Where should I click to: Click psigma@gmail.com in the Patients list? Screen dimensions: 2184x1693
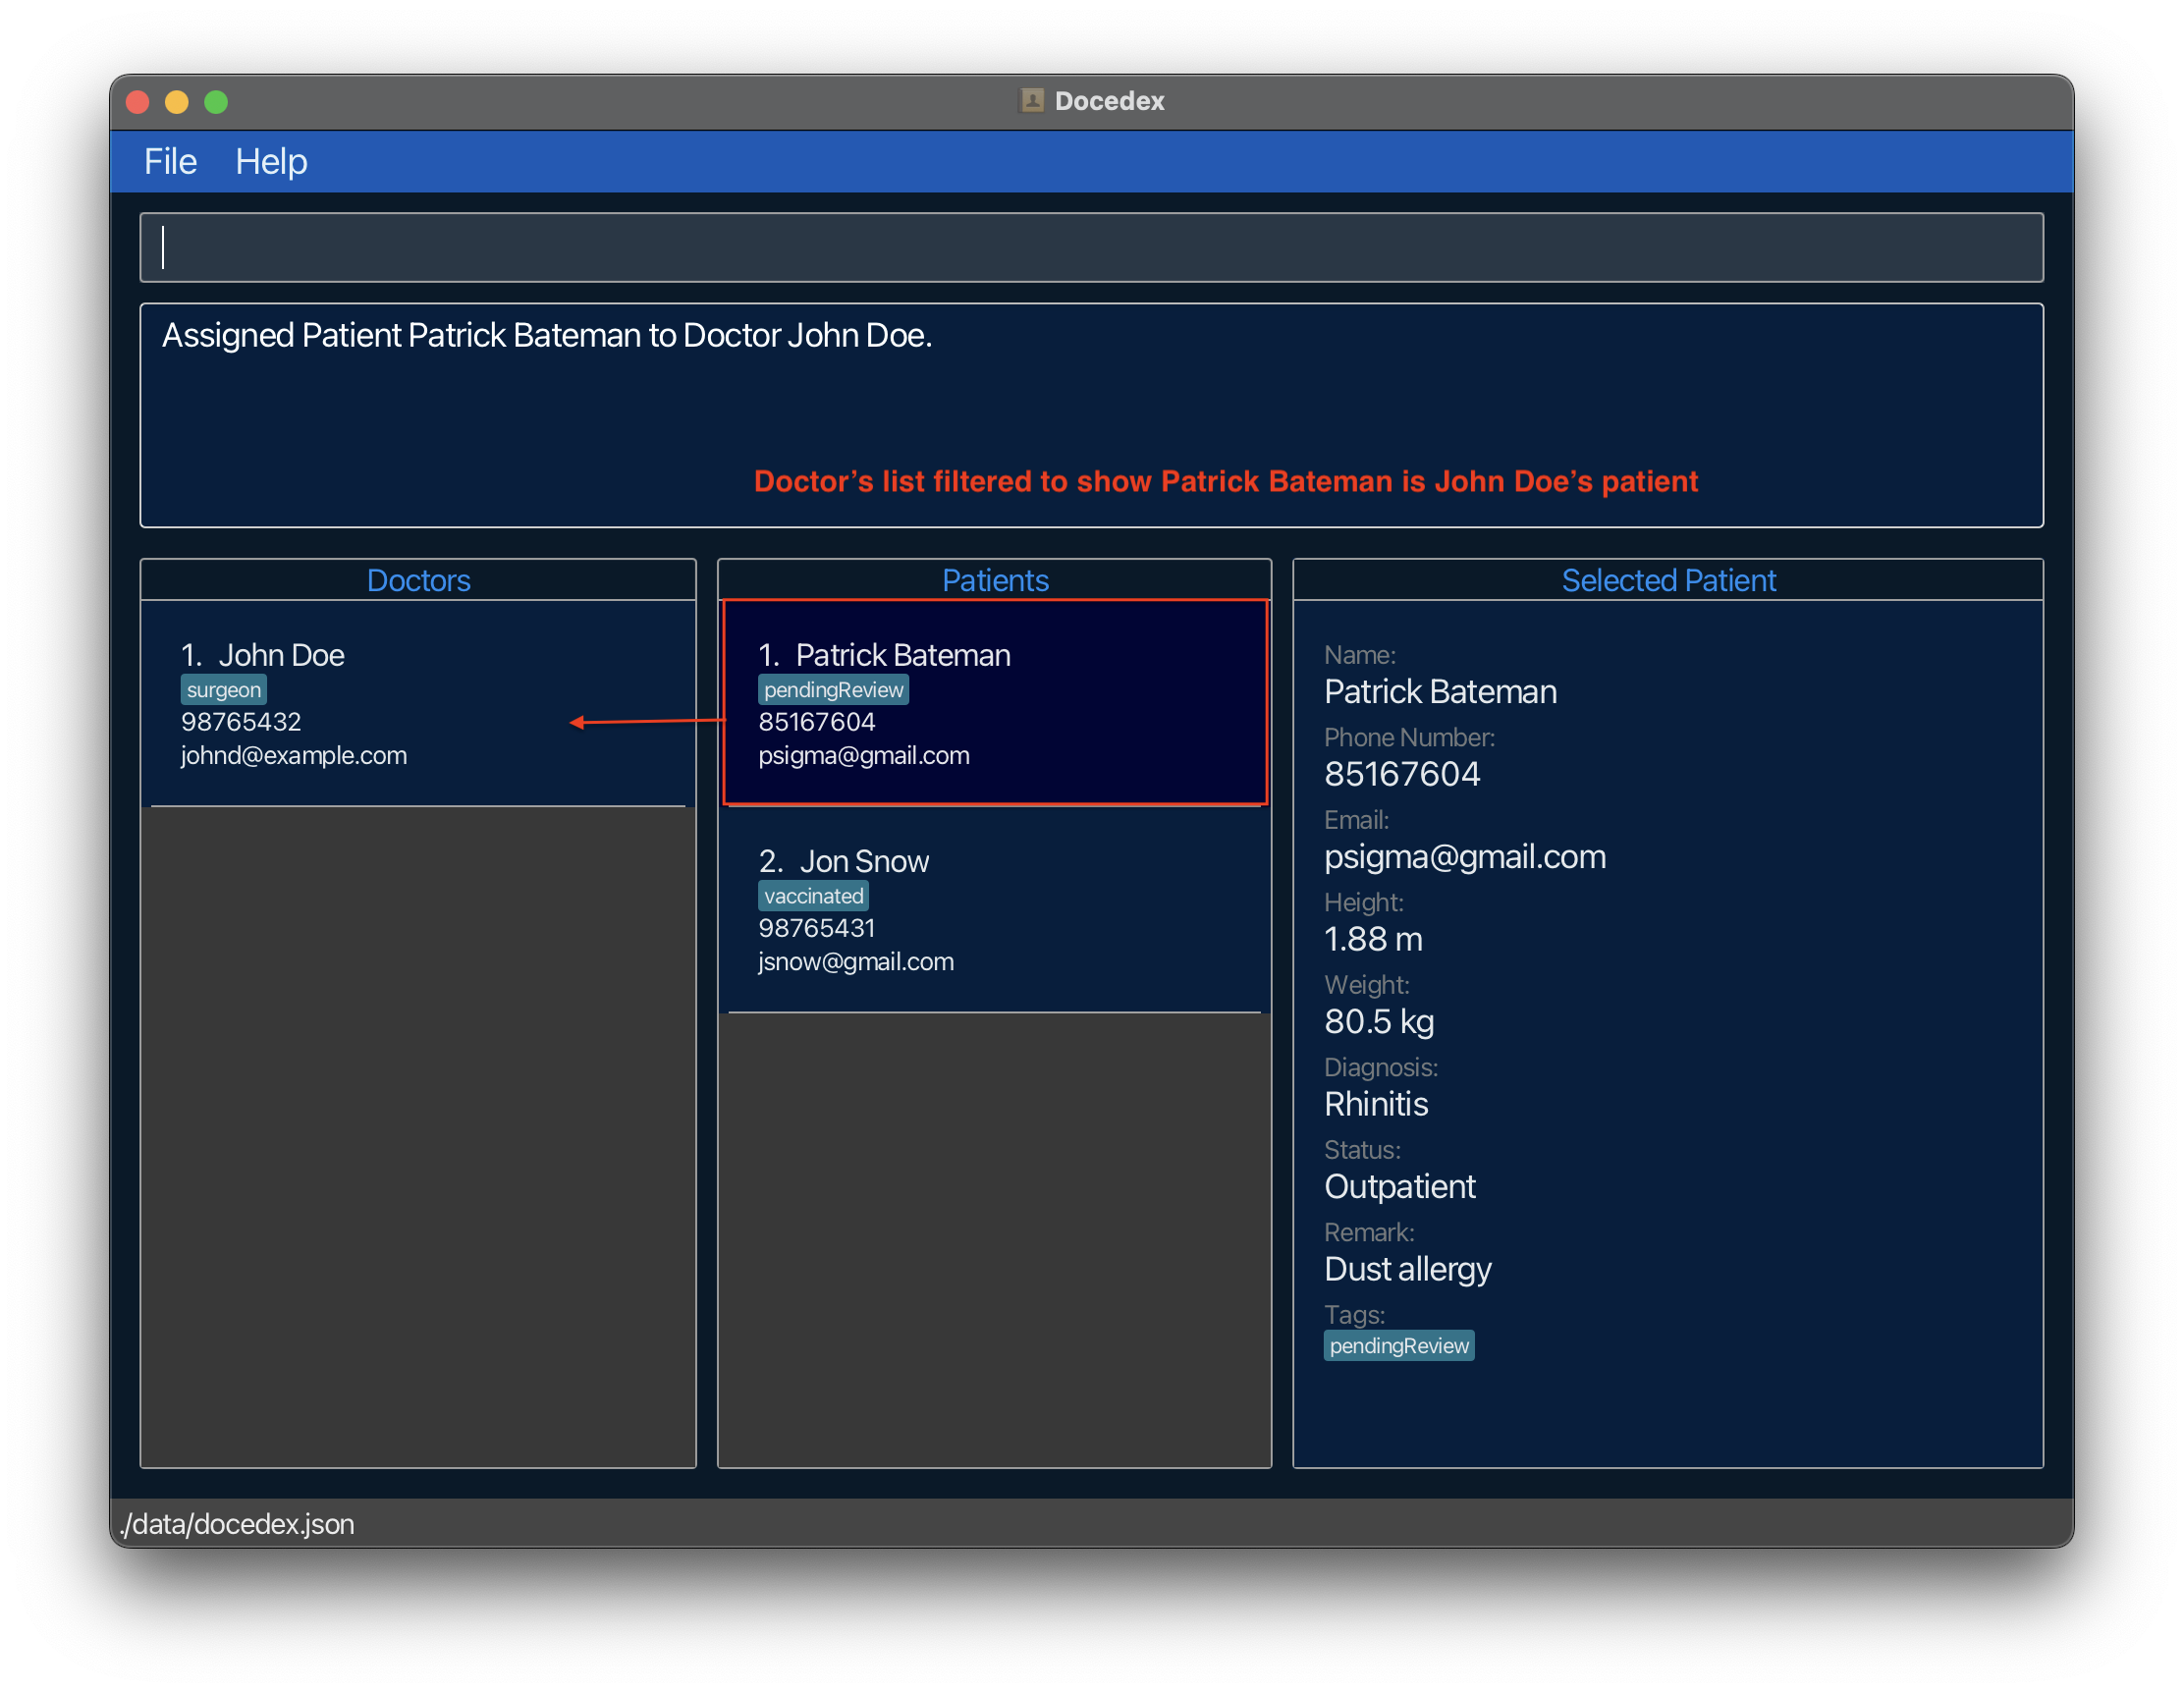864,755
